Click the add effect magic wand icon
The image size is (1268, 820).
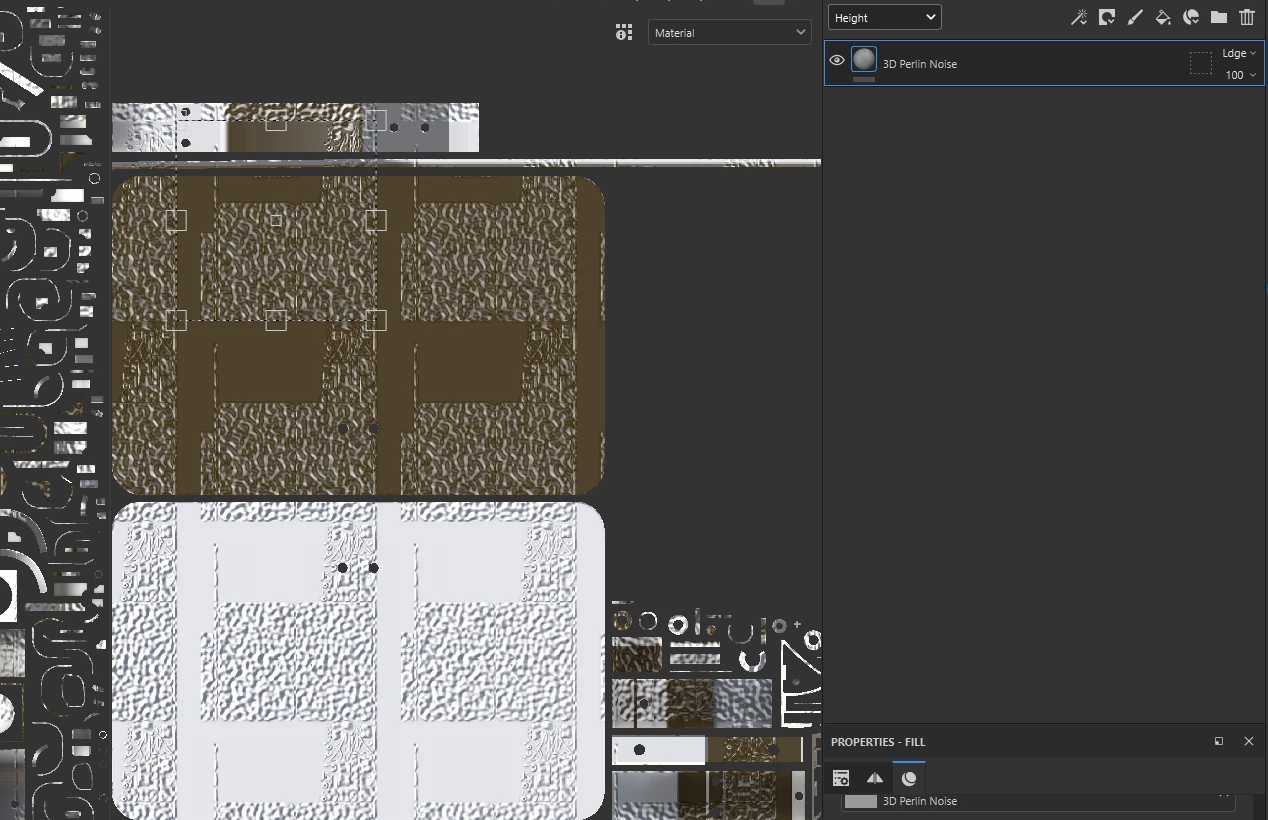pyautogui.click(x=1079, y=17)
